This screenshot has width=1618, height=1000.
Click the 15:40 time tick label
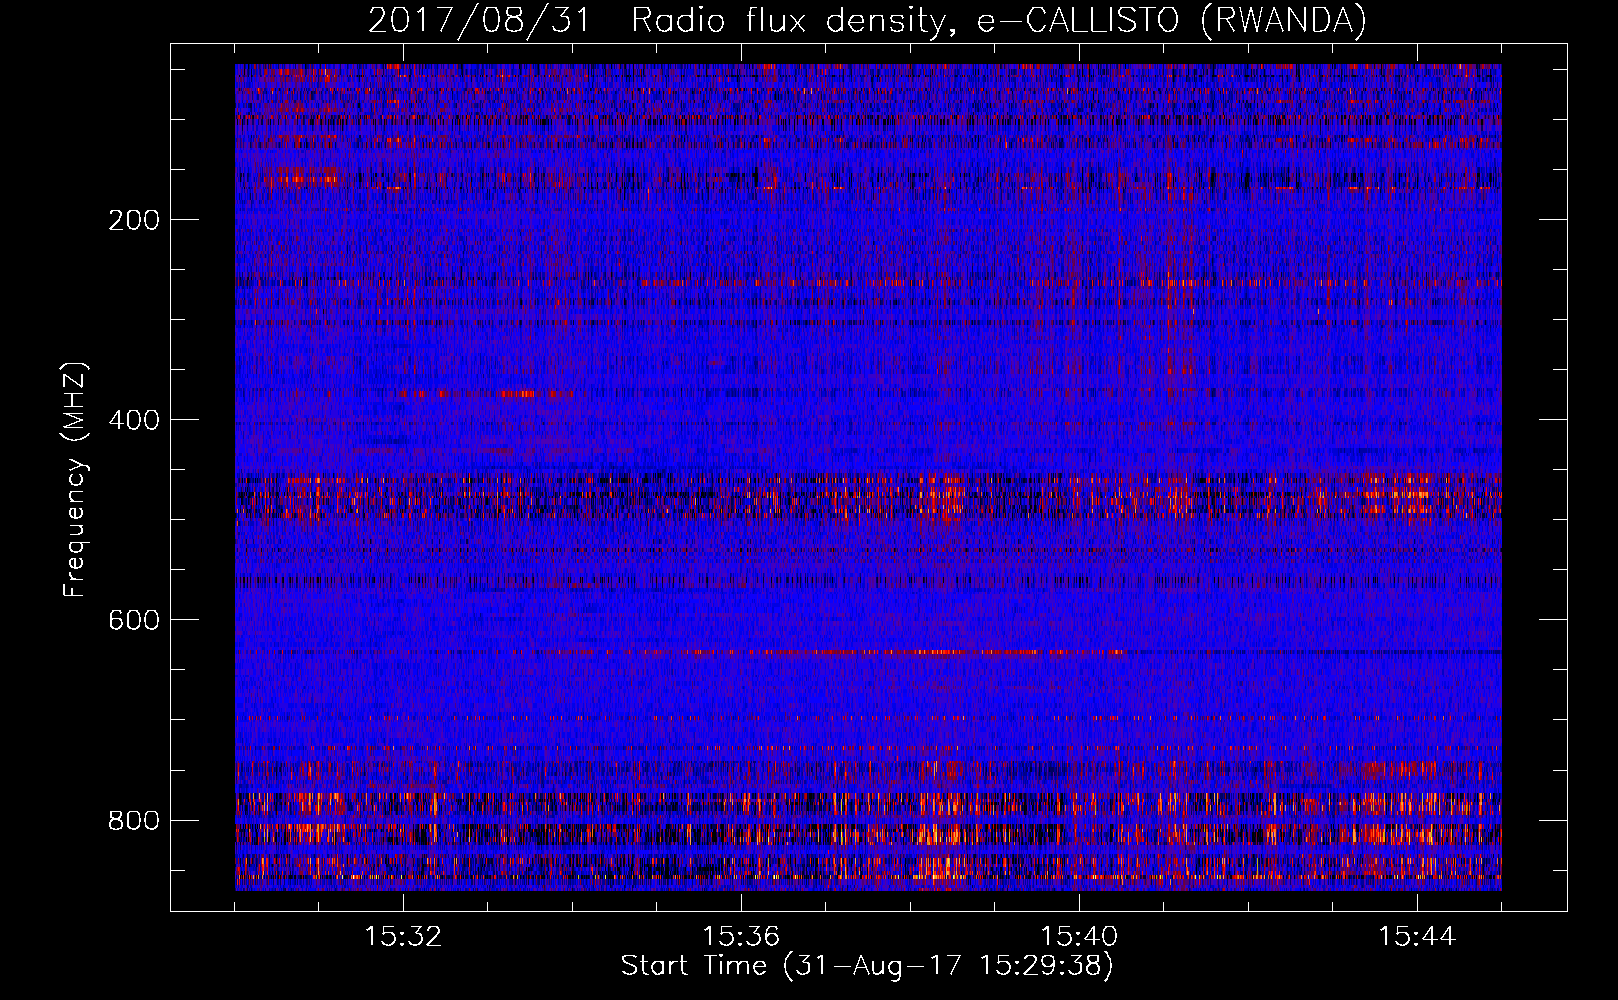click(x=1079, y=937)
